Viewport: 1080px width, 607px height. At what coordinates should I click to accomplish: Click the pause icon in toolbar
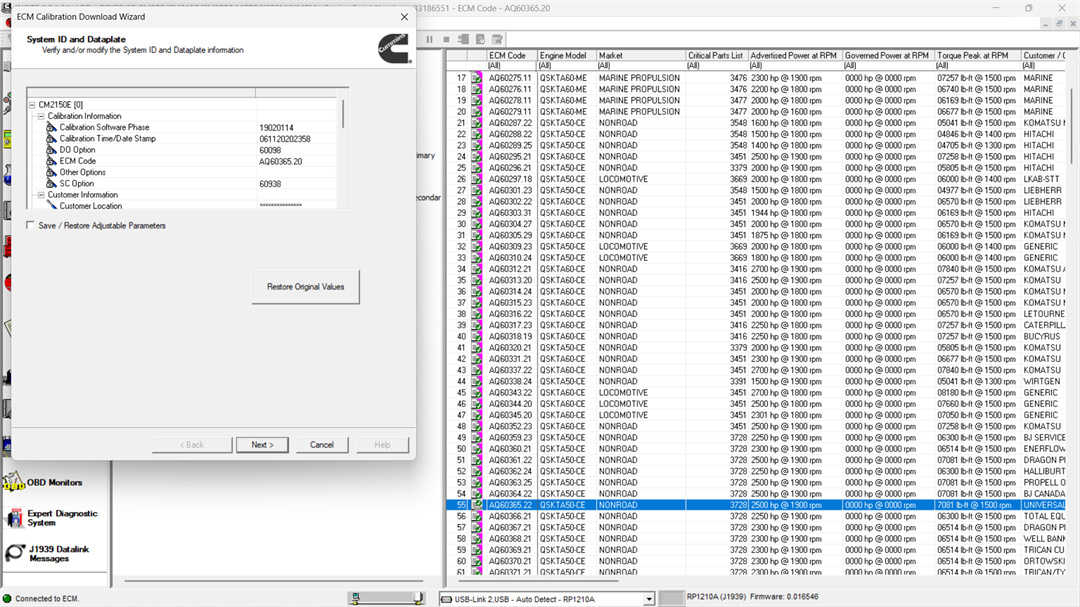[430, 39]
